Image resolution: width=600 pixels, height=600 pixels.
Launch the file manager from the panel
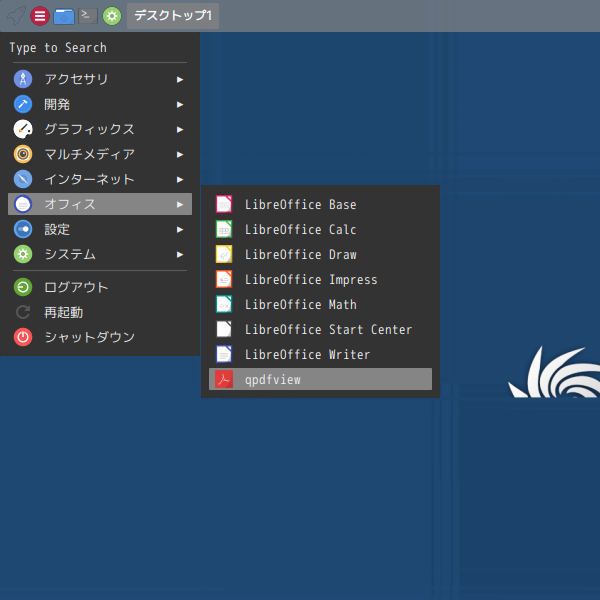click(64, 16)
